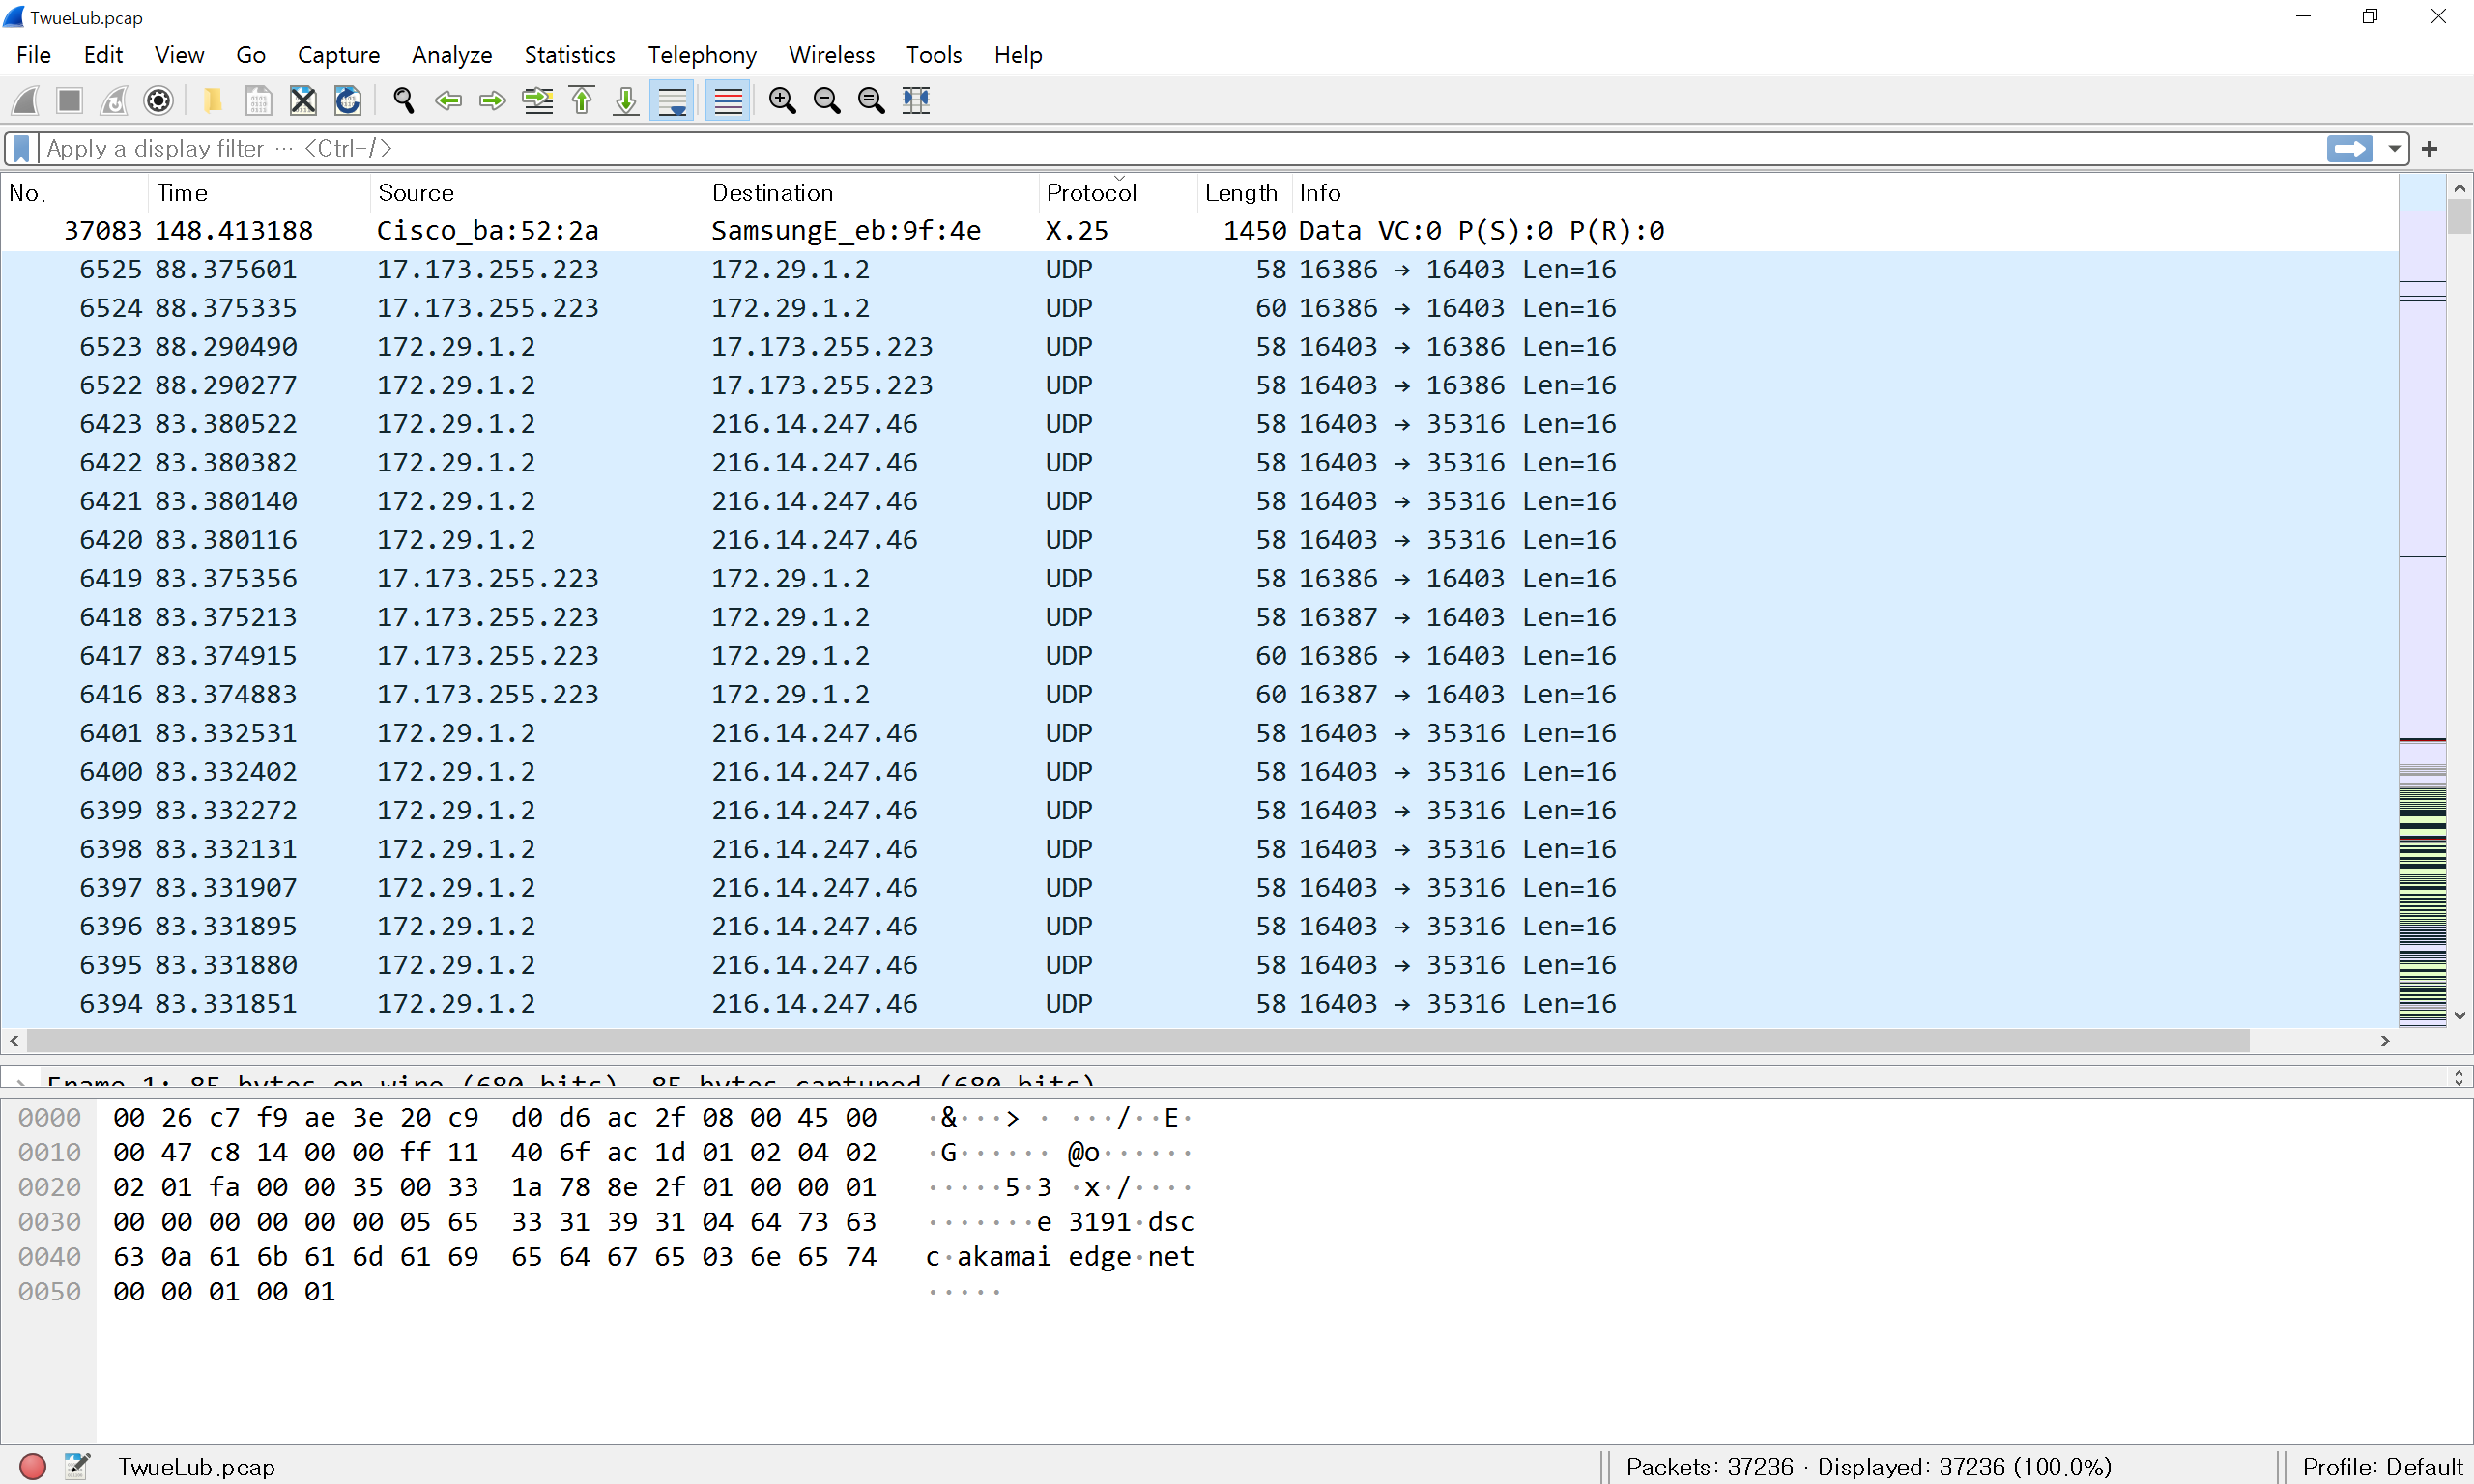Open the capture options gear icon
This screenshot has height=1484, width=2474.
click(x=158, y=100)
